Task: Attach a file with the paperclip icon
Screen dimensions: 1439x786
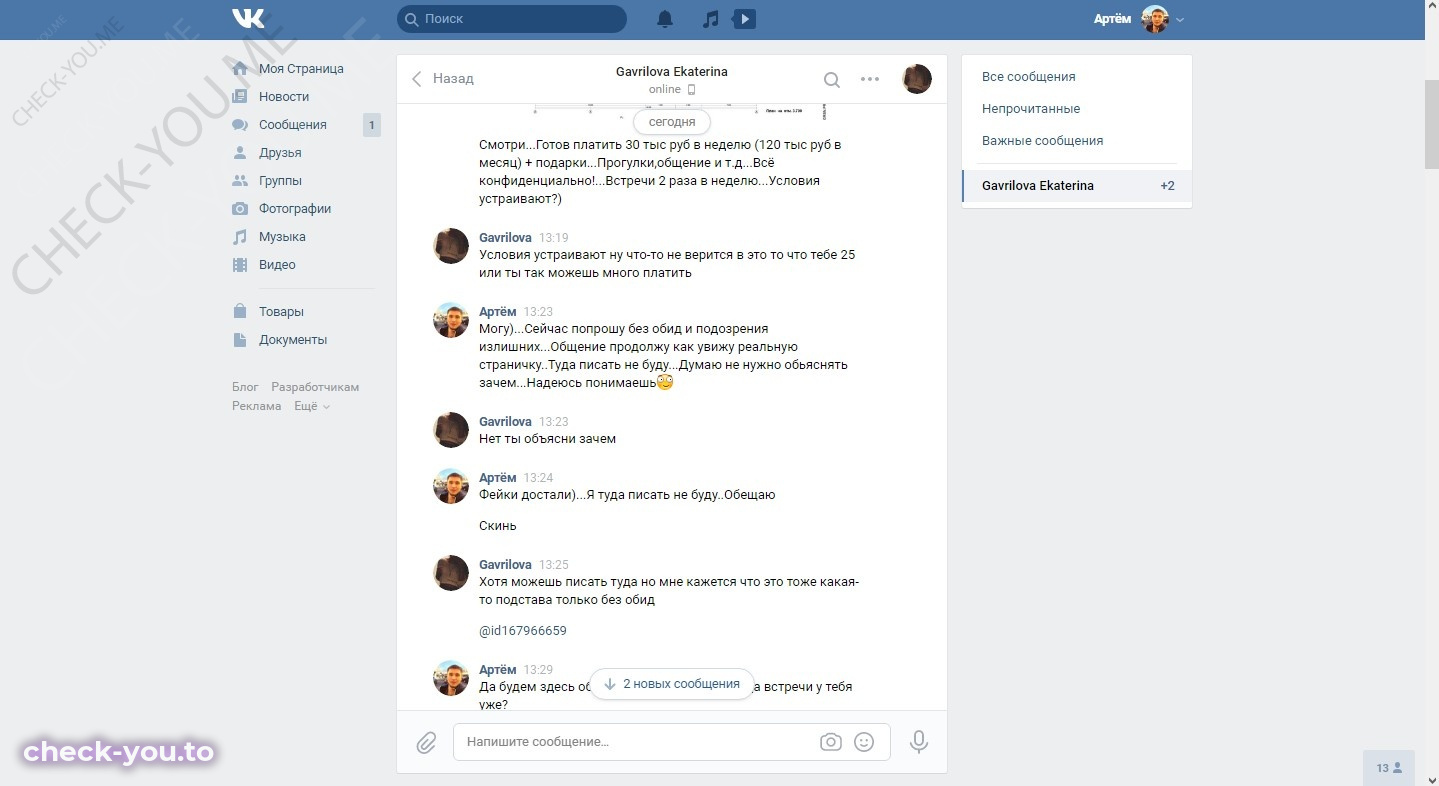Action: coord(426,743)
